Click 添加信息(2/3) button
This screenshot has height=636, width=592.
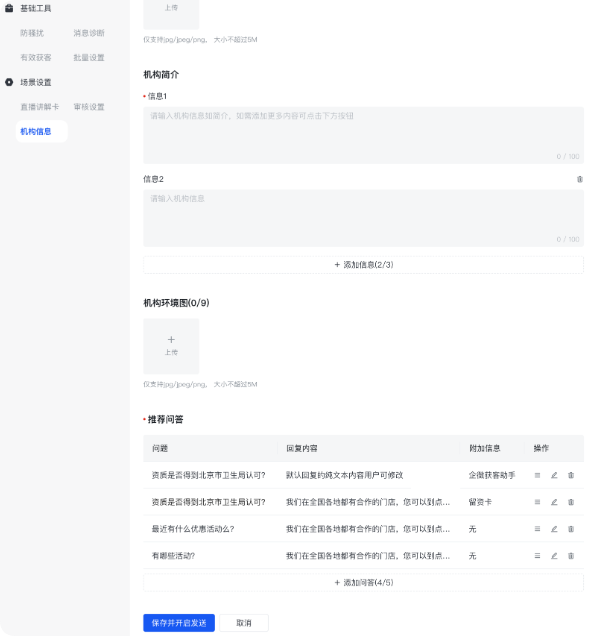click(x=363, y=265)
